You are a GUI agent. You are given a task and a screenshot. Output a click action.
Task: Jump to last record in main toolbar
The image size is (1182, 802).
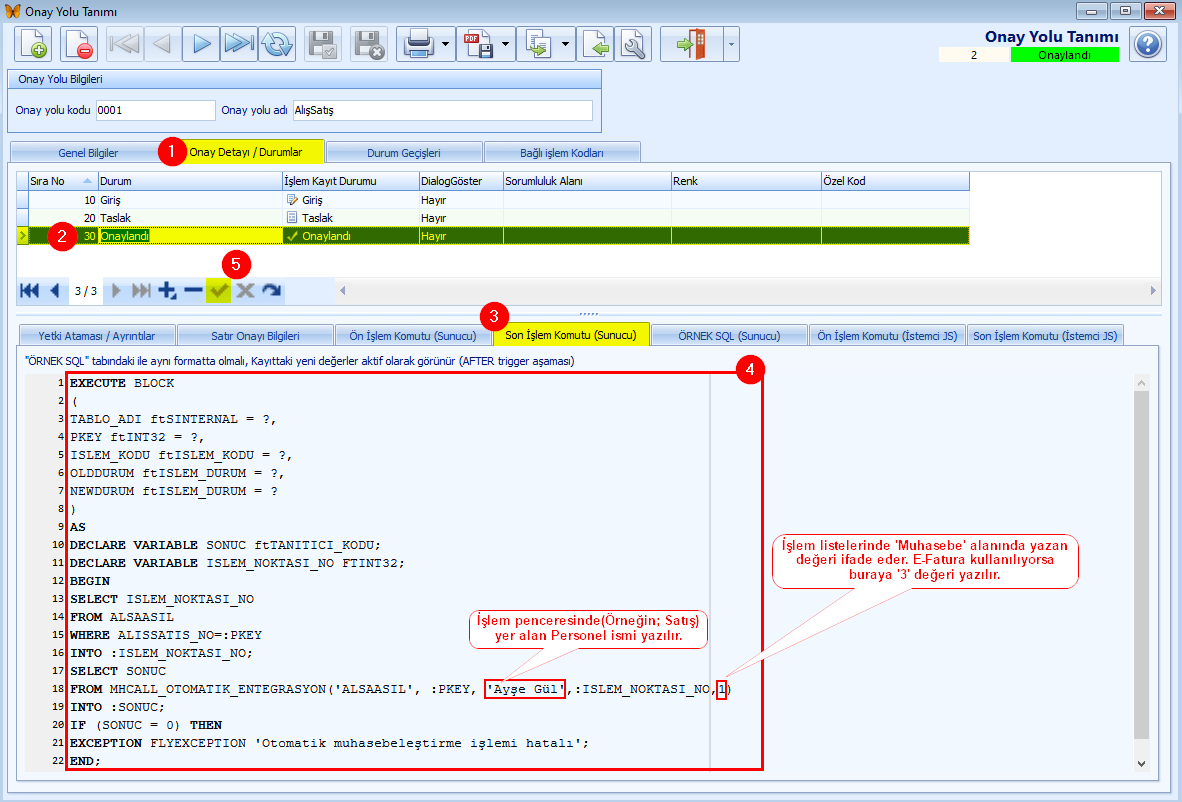238,44
